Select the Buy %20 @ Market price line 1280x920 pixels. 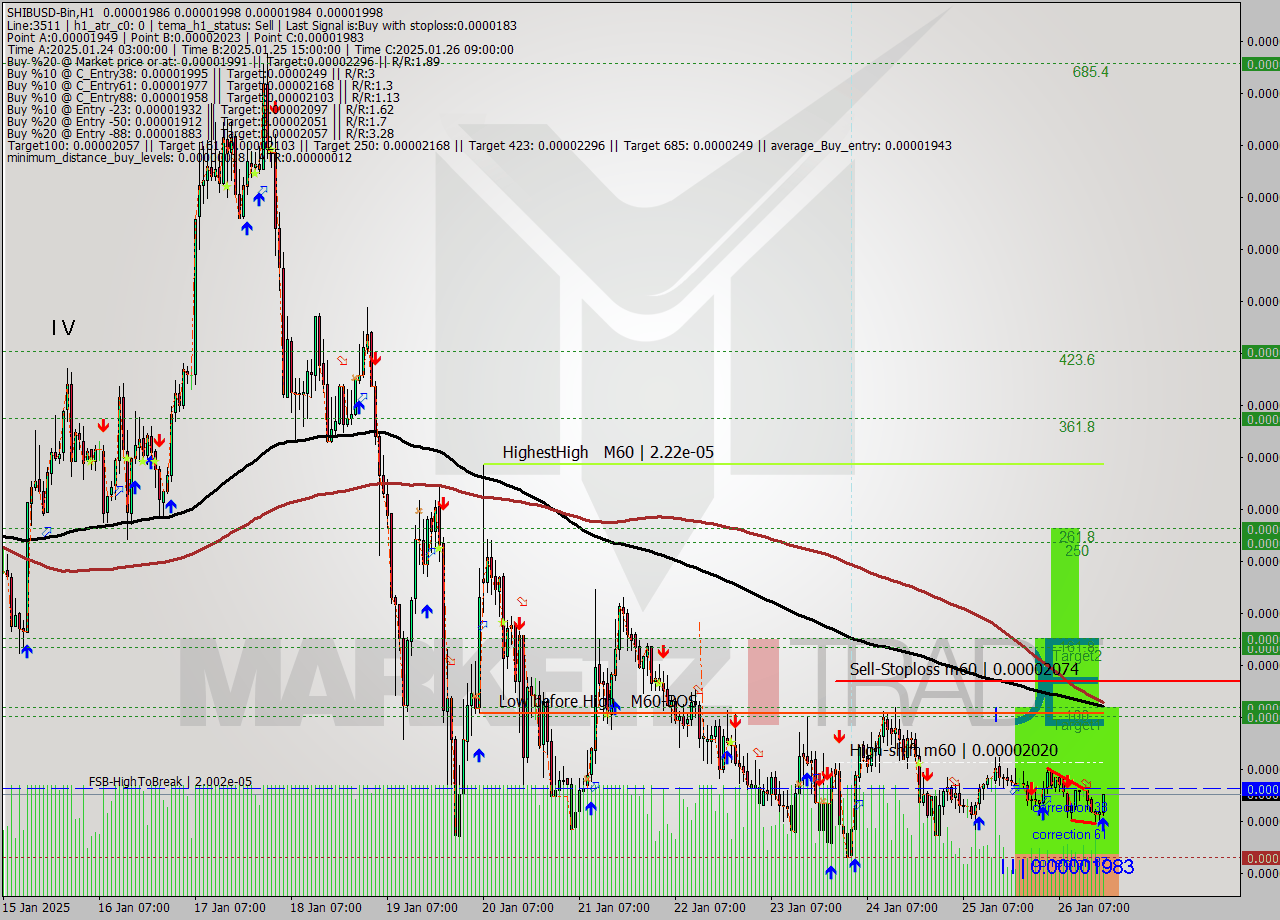tap(223, 61)
